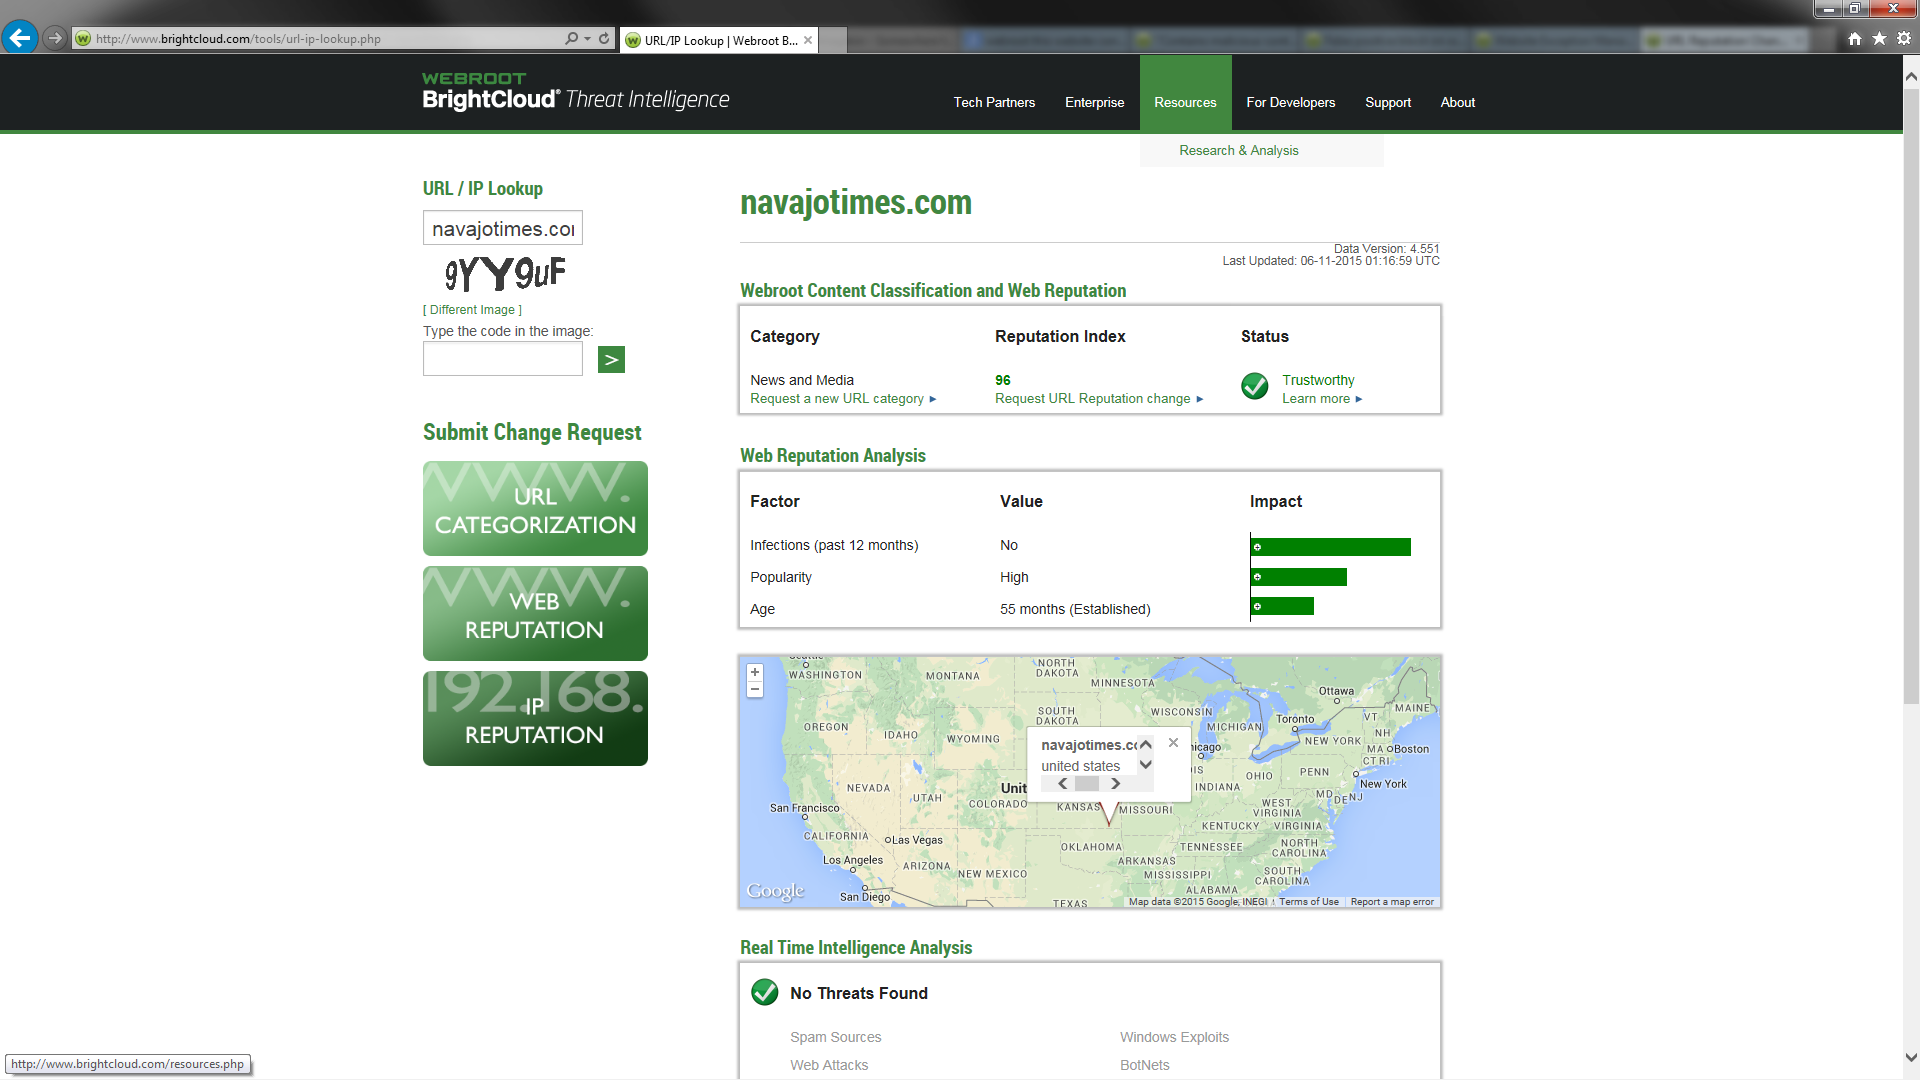This screenshot has width=1920, height=1080.
Task: Click the Popularity impact bar
Action: [x=1299, y=577]
